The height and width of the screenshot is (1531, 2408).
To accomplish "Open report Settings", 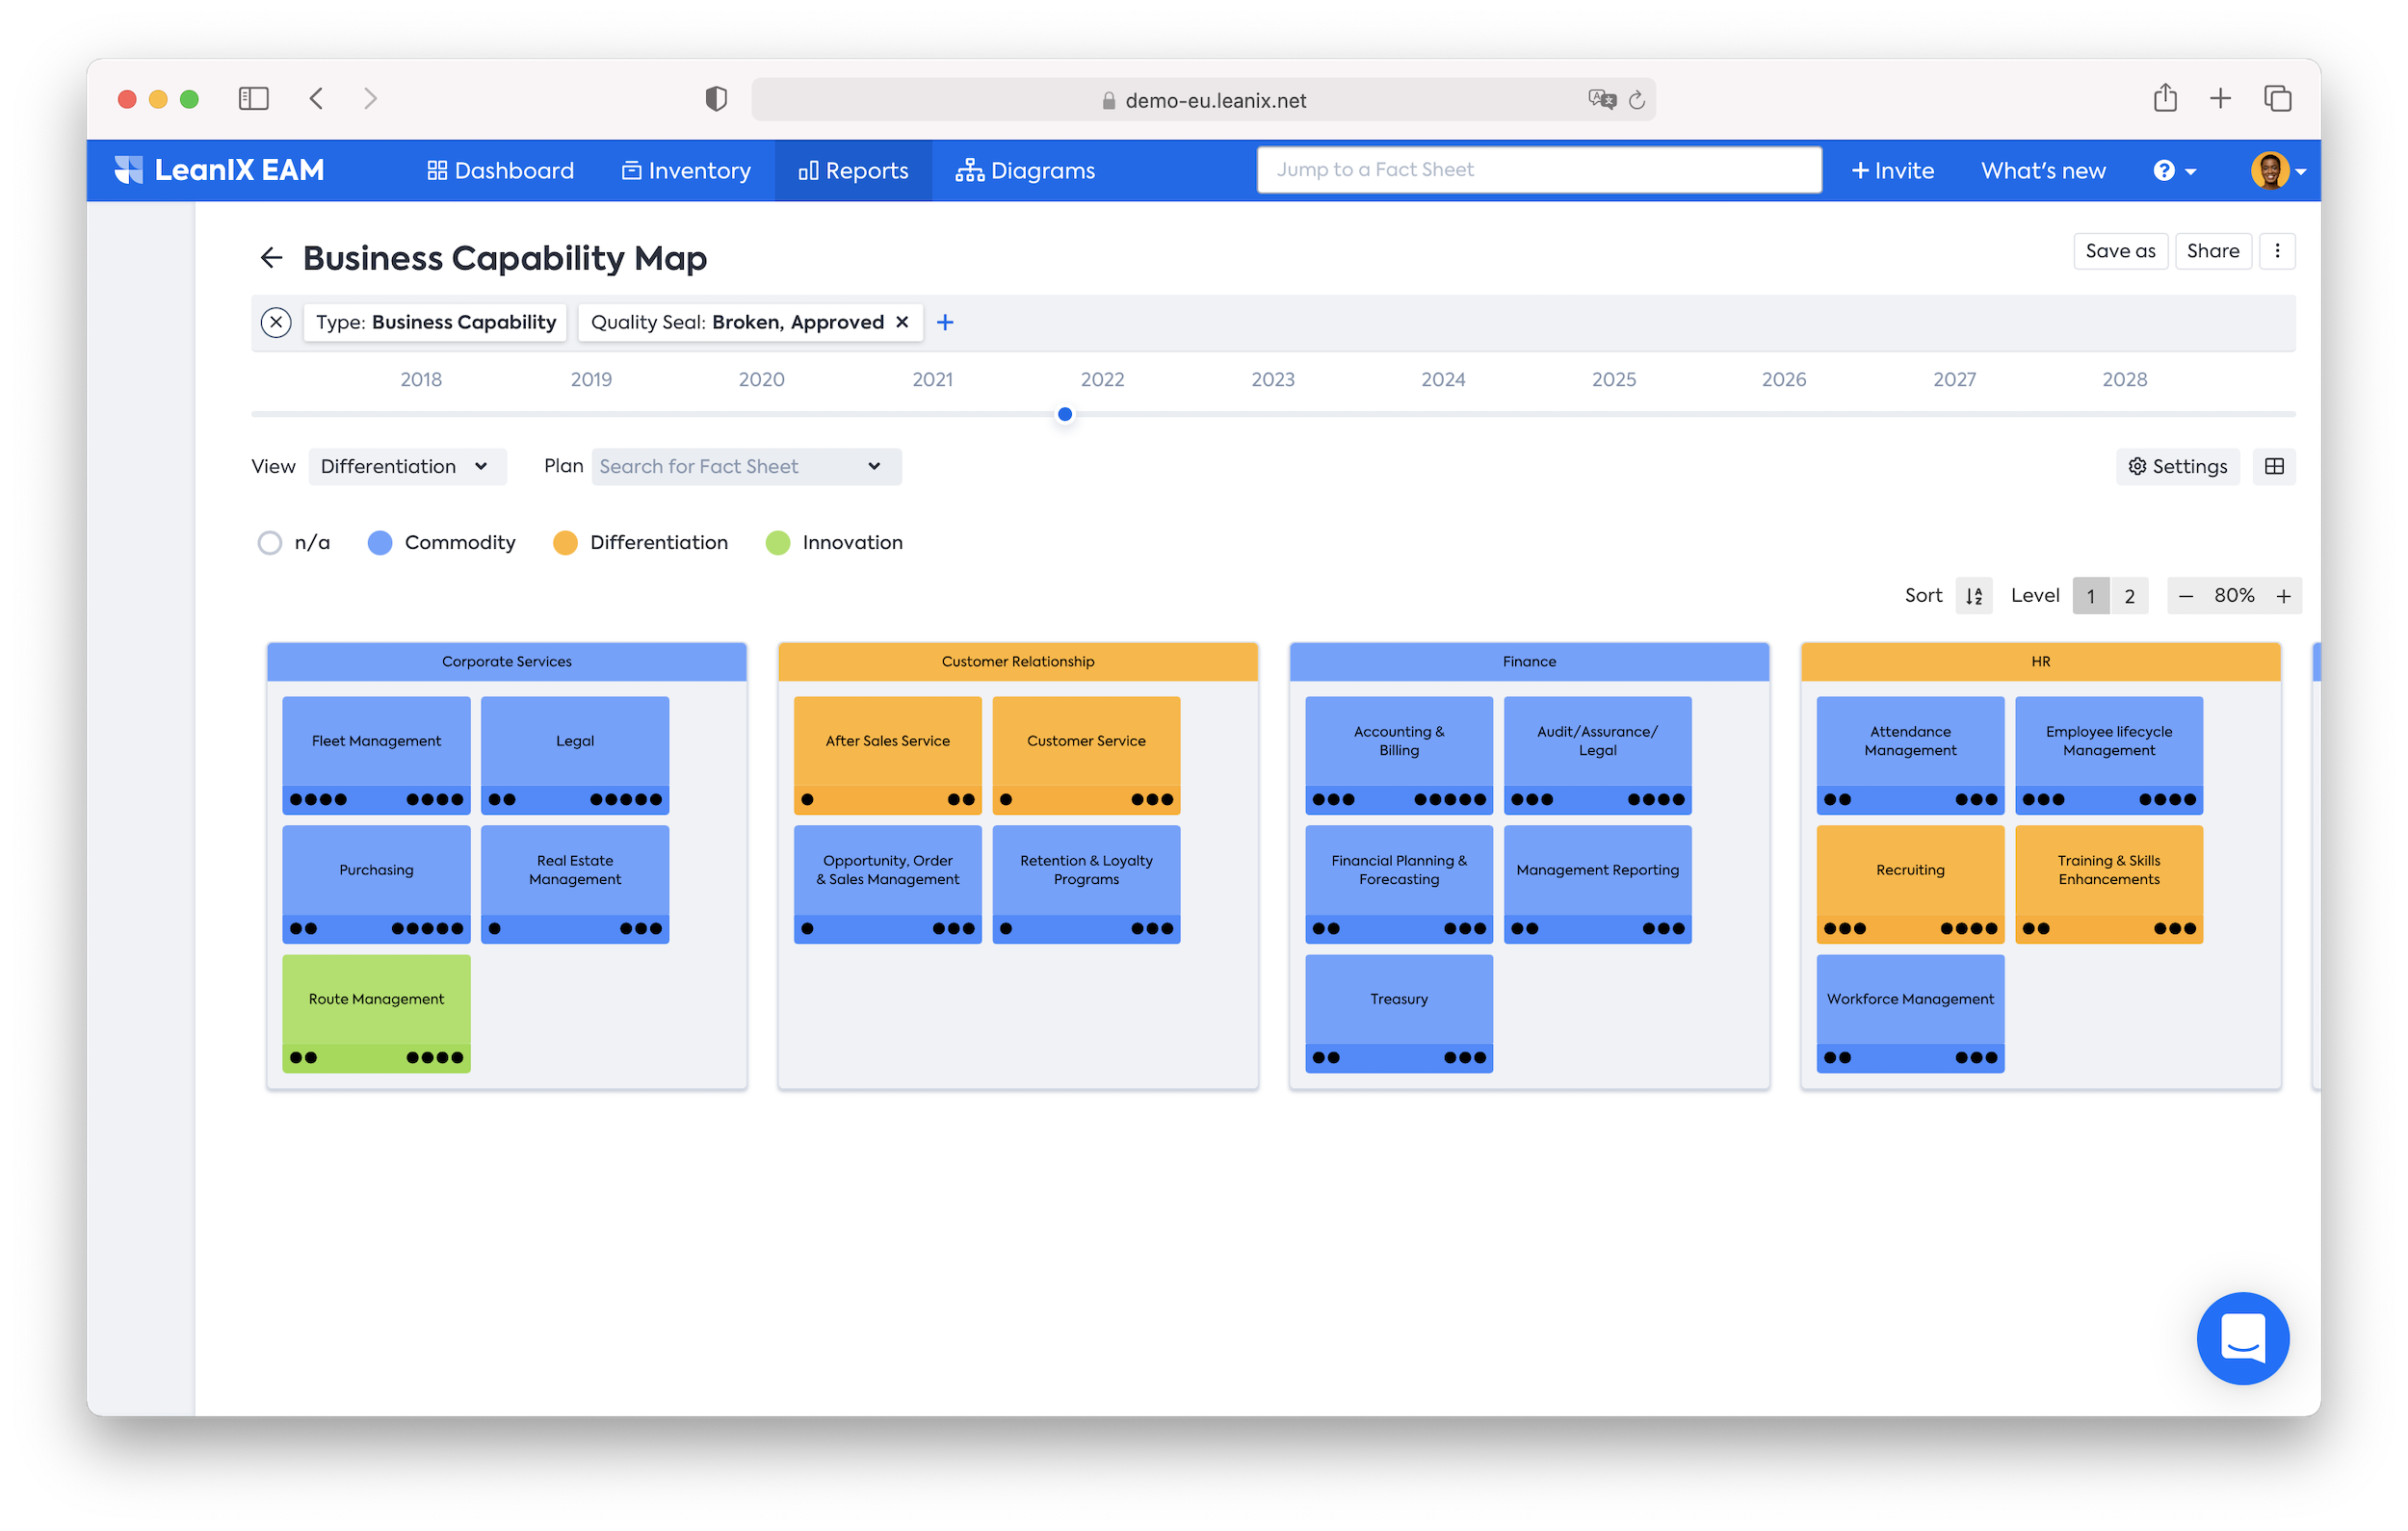I will pyautogui.click(x=2177, y=466).
